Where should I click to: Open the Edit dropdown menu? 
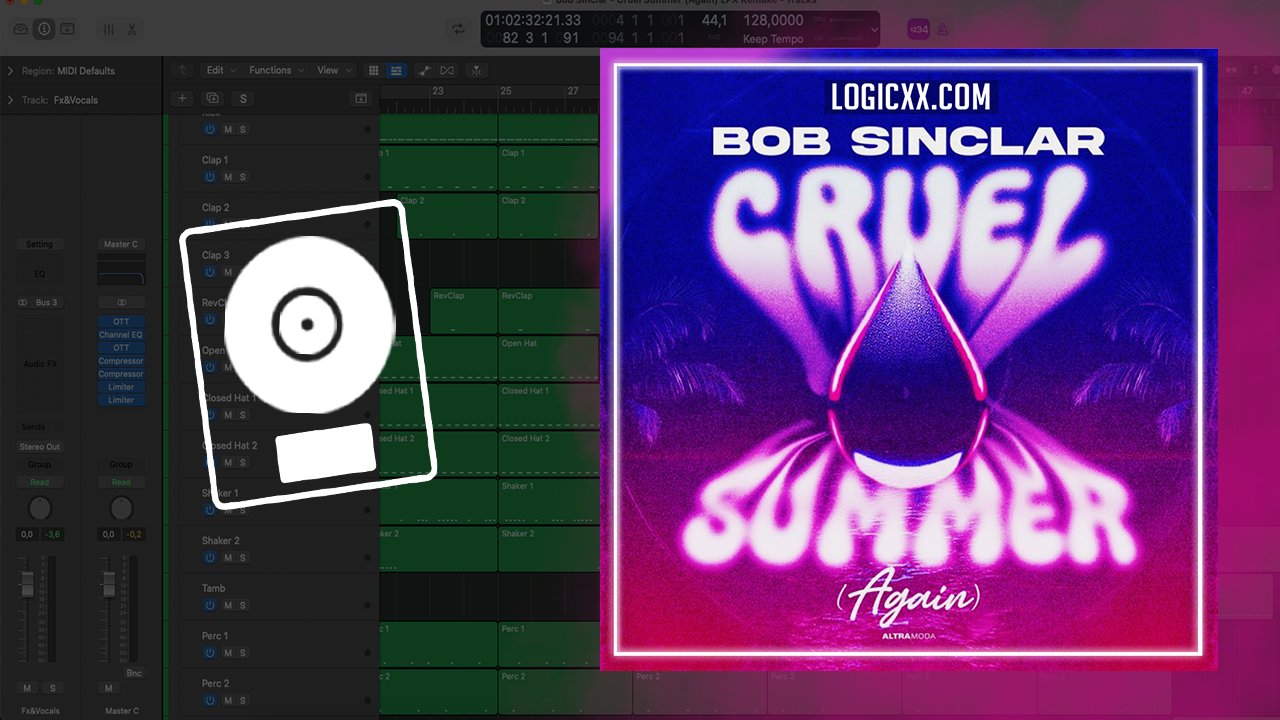(x=221, y=70)
